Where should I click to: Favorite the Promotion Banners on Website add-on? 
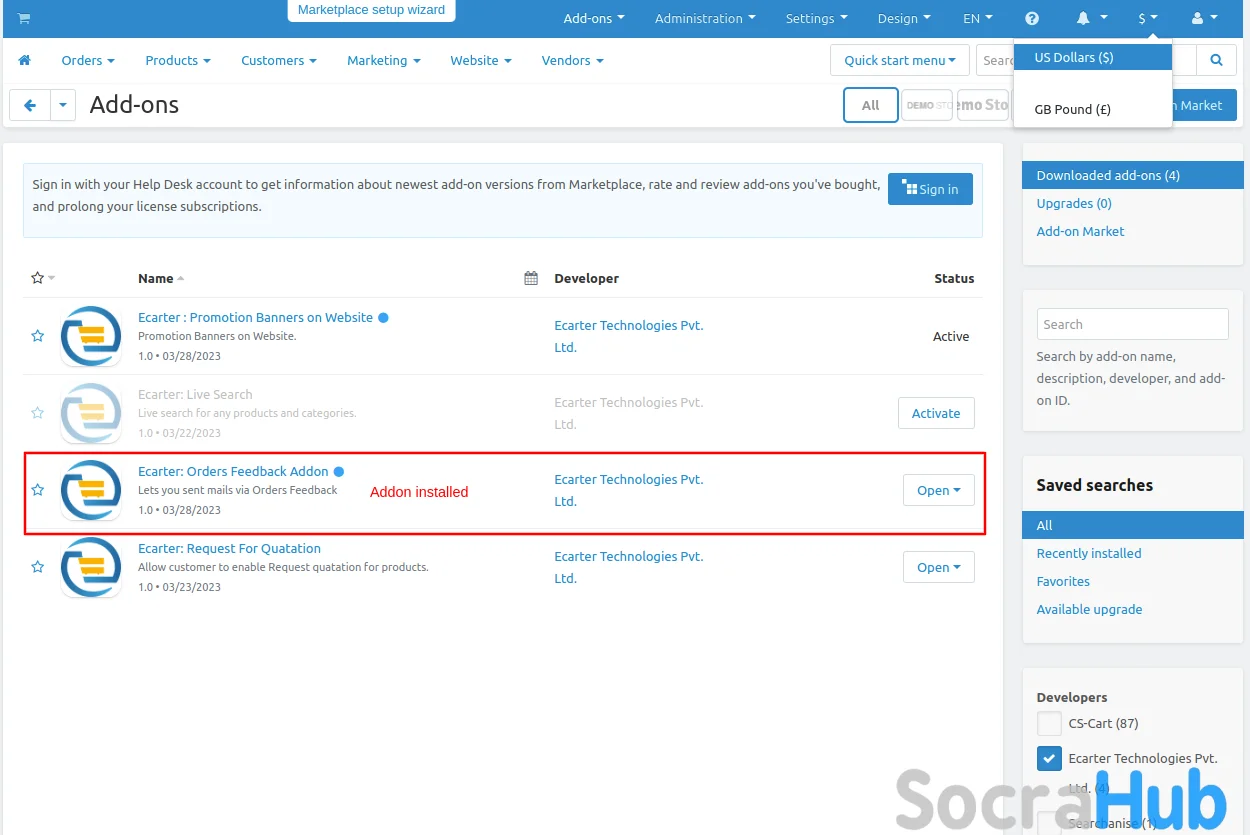(38, 336)
